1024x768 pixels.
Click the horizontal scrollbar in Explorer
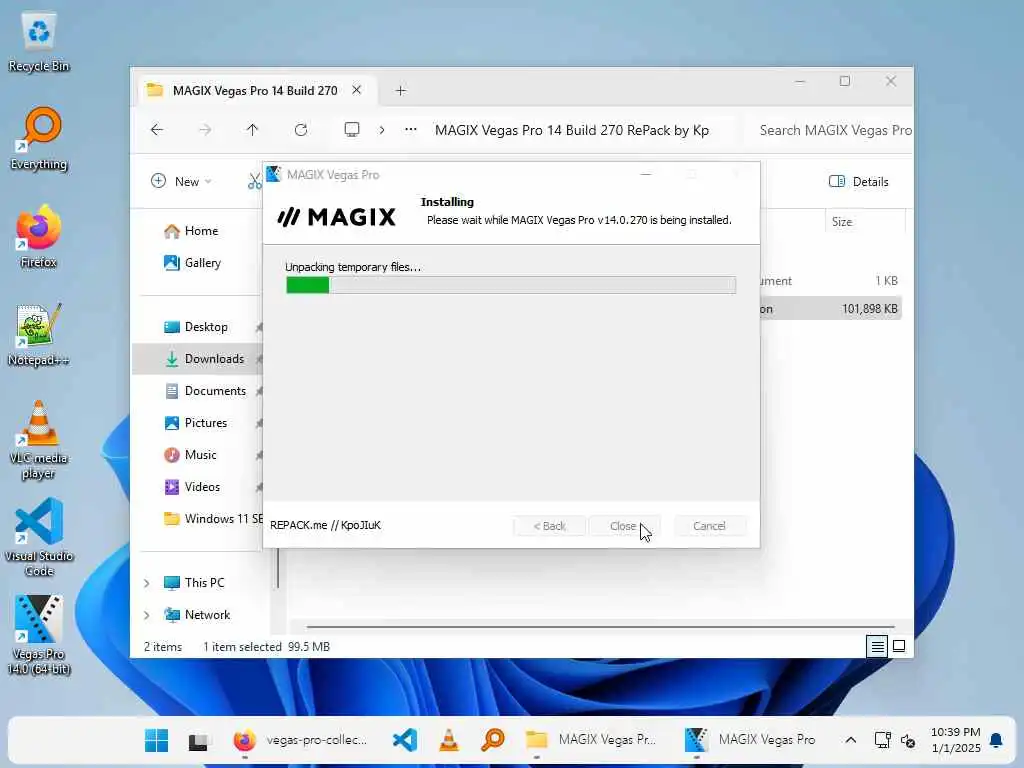tap(600, 626)
